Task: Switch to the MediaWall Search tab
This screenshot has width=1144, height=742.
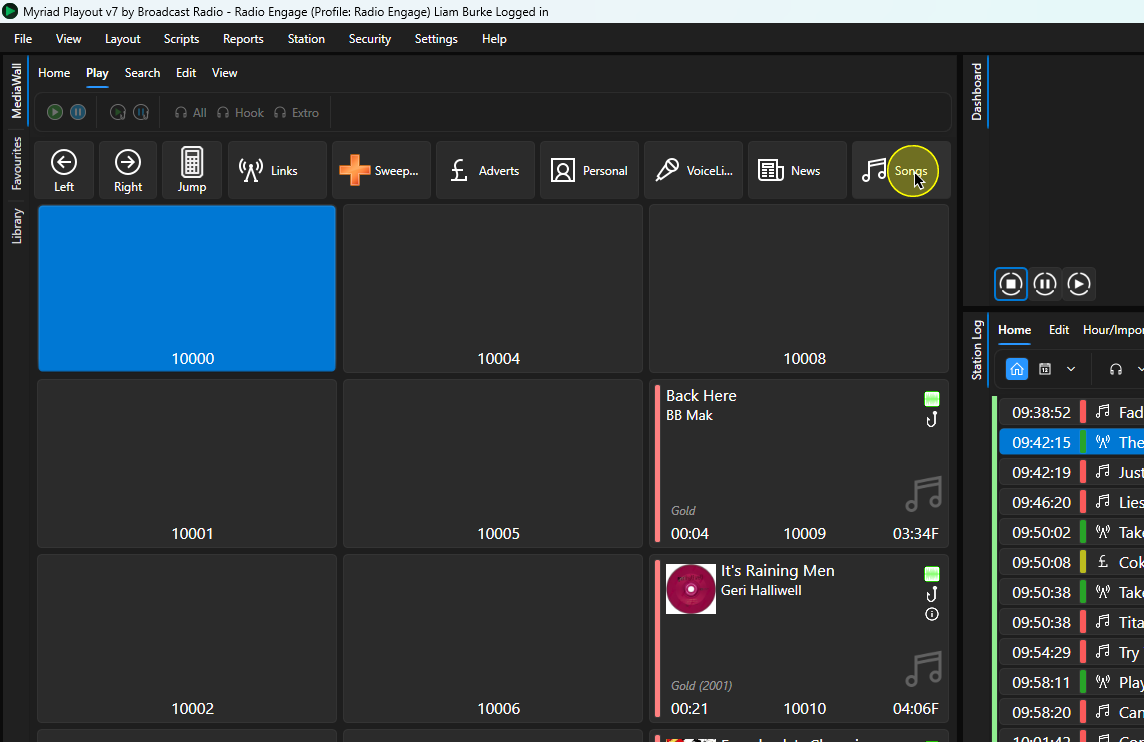Action: [142, 73]
